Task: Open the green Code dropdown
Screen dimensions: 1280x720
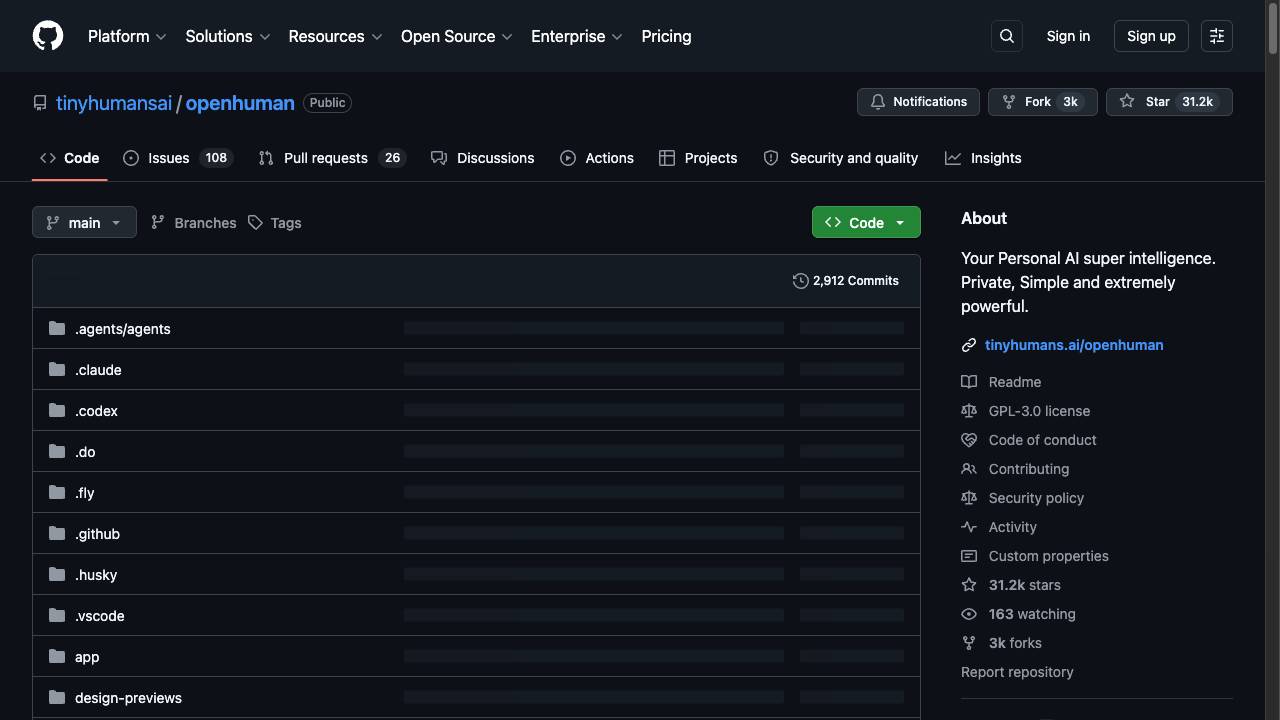Action: coord(866,222)
